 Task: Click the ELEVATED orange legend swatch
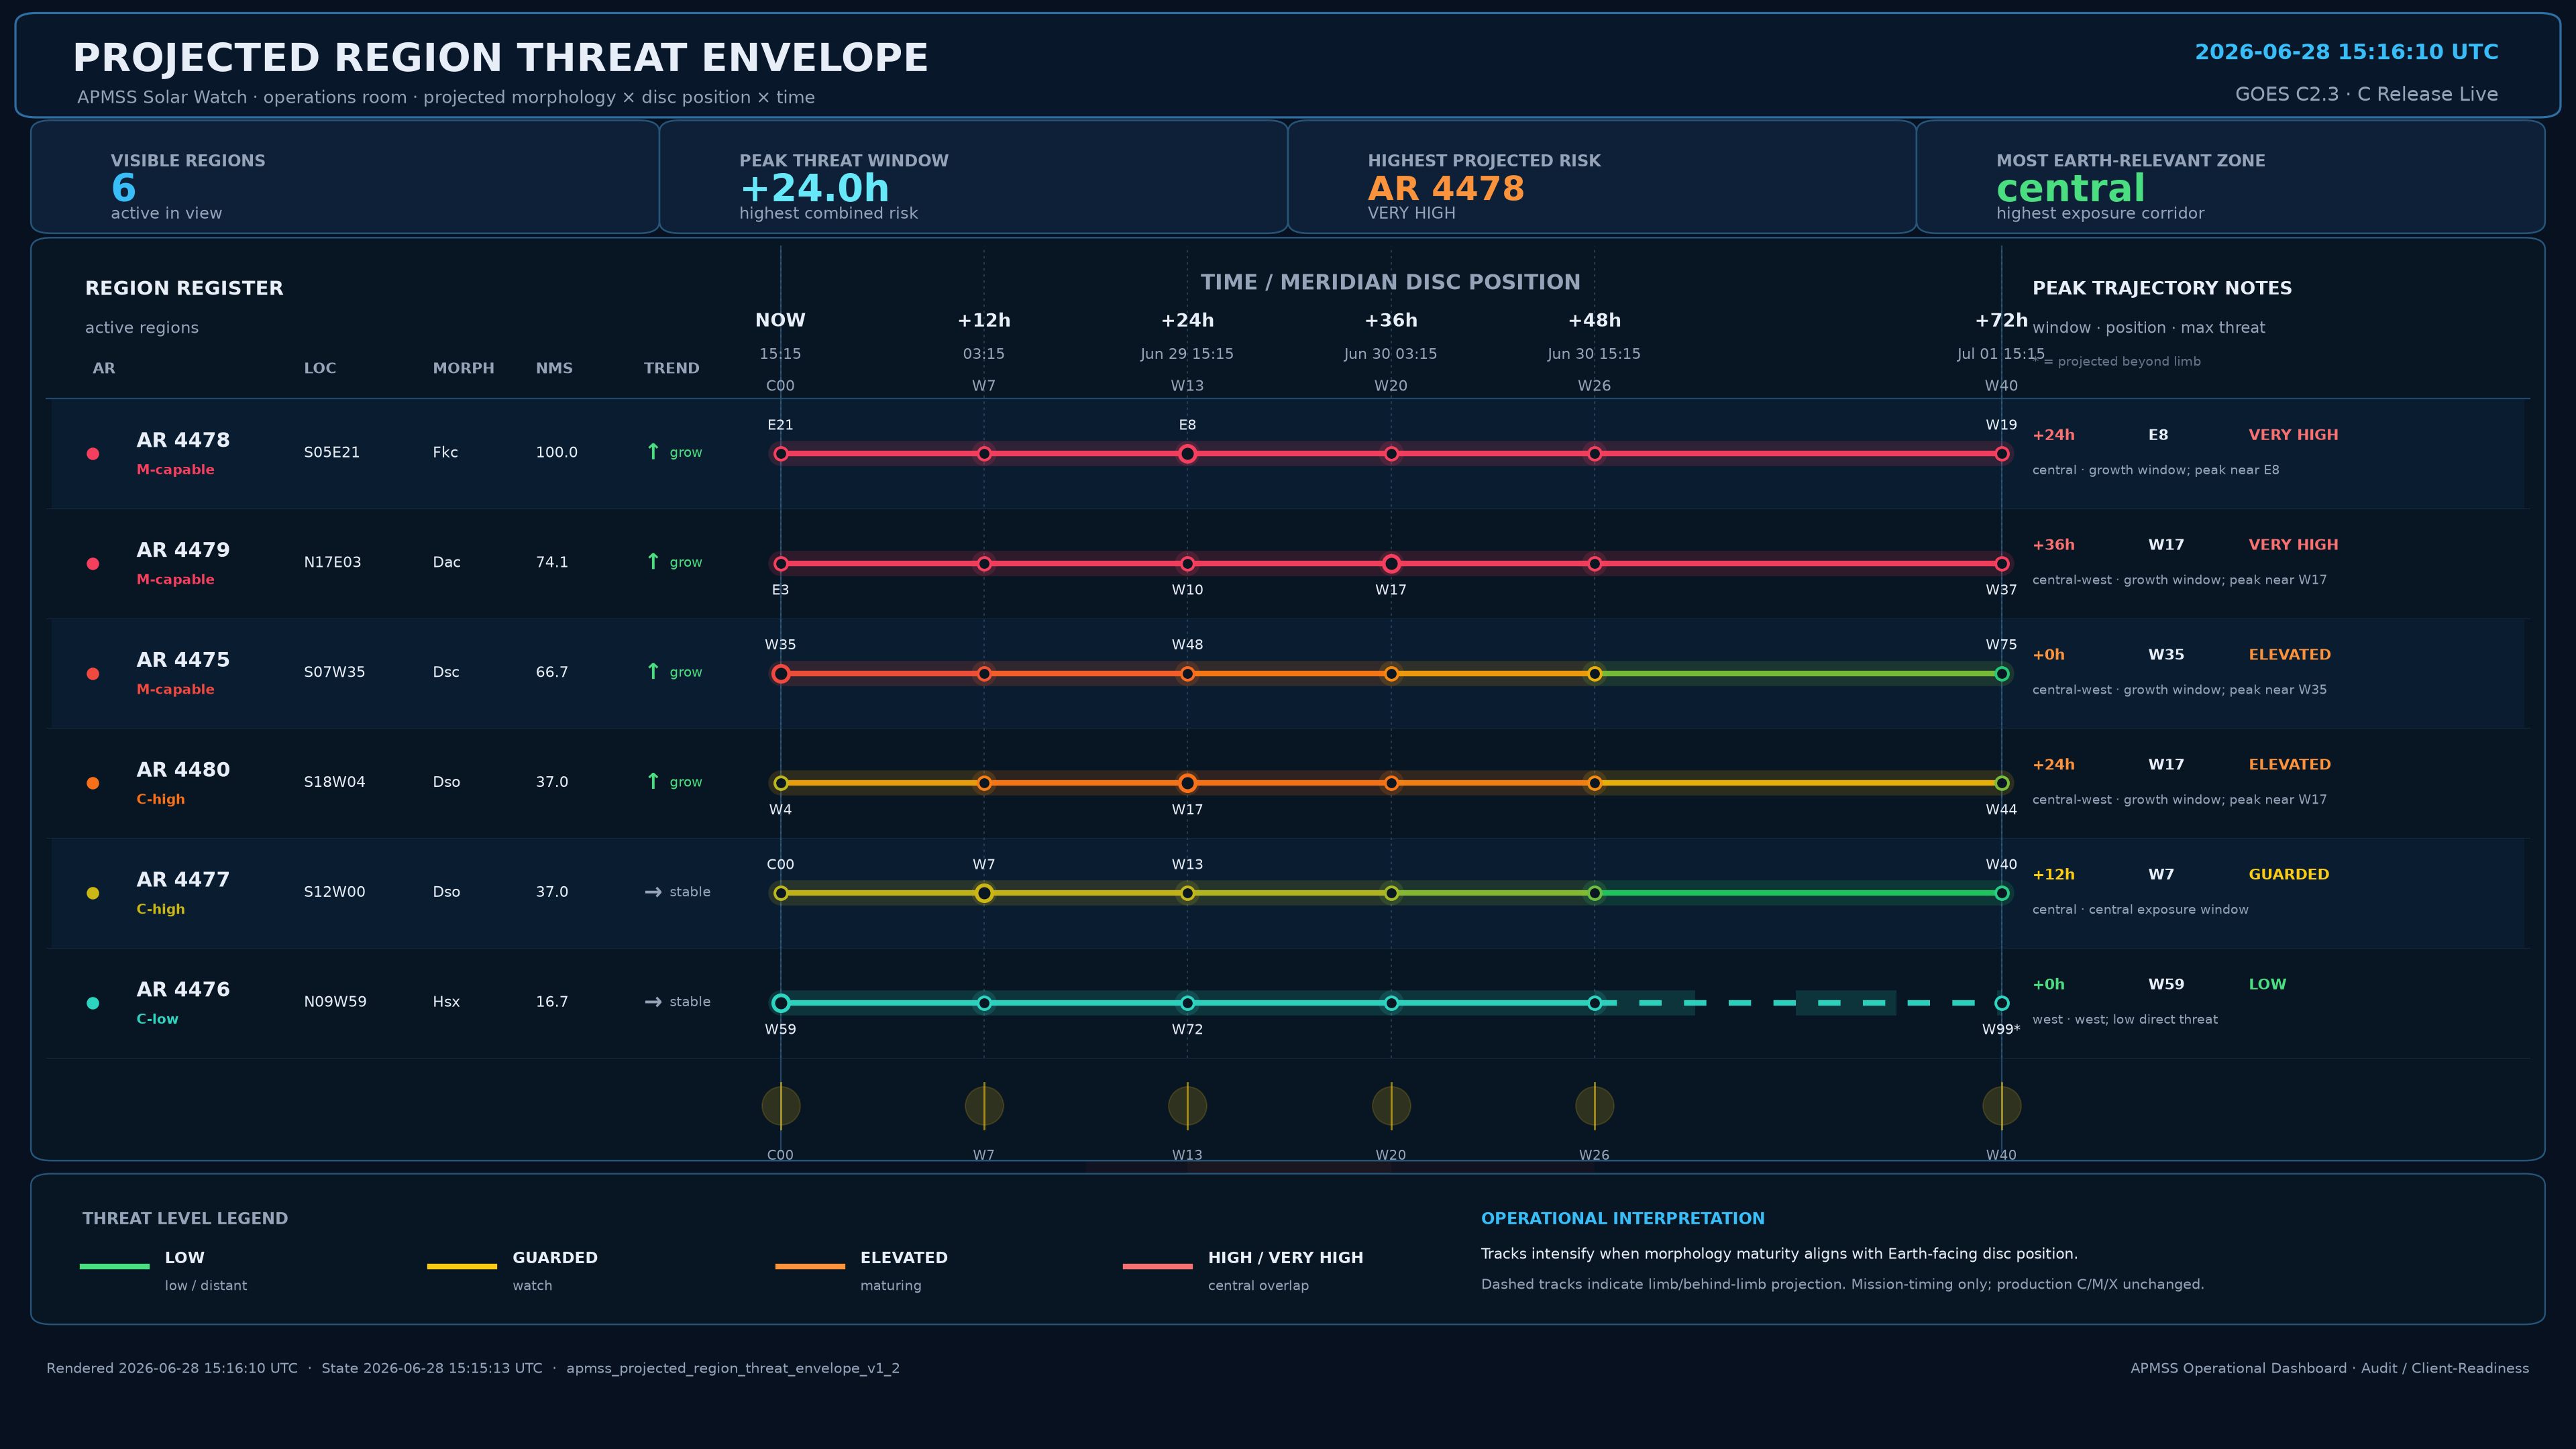click(810, 1266)
